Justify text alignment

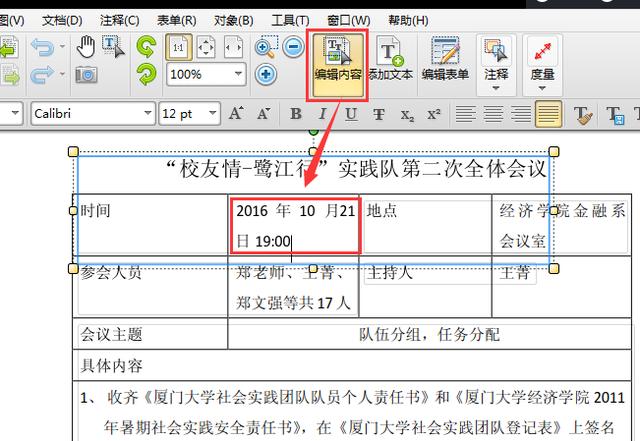pyautogui.click(x=549, y=114)
